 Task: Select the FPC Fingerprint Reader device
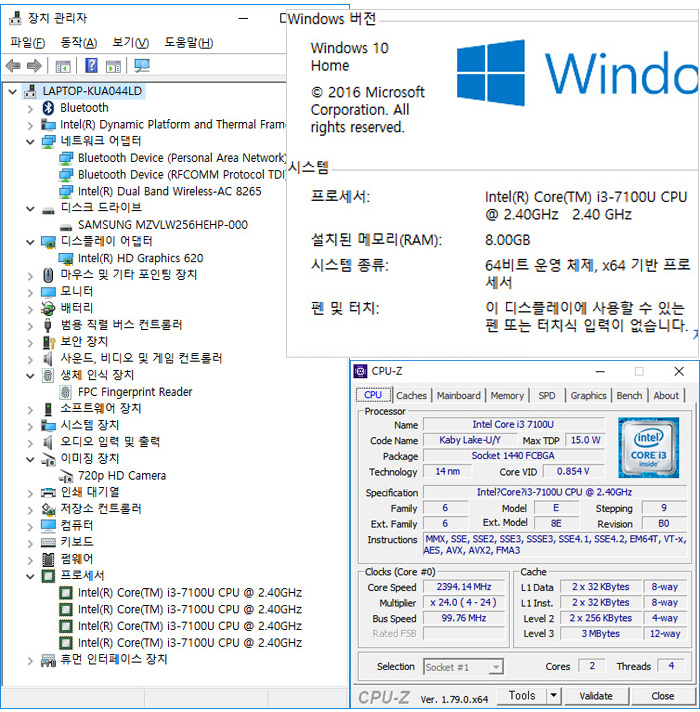click(134, 392)
